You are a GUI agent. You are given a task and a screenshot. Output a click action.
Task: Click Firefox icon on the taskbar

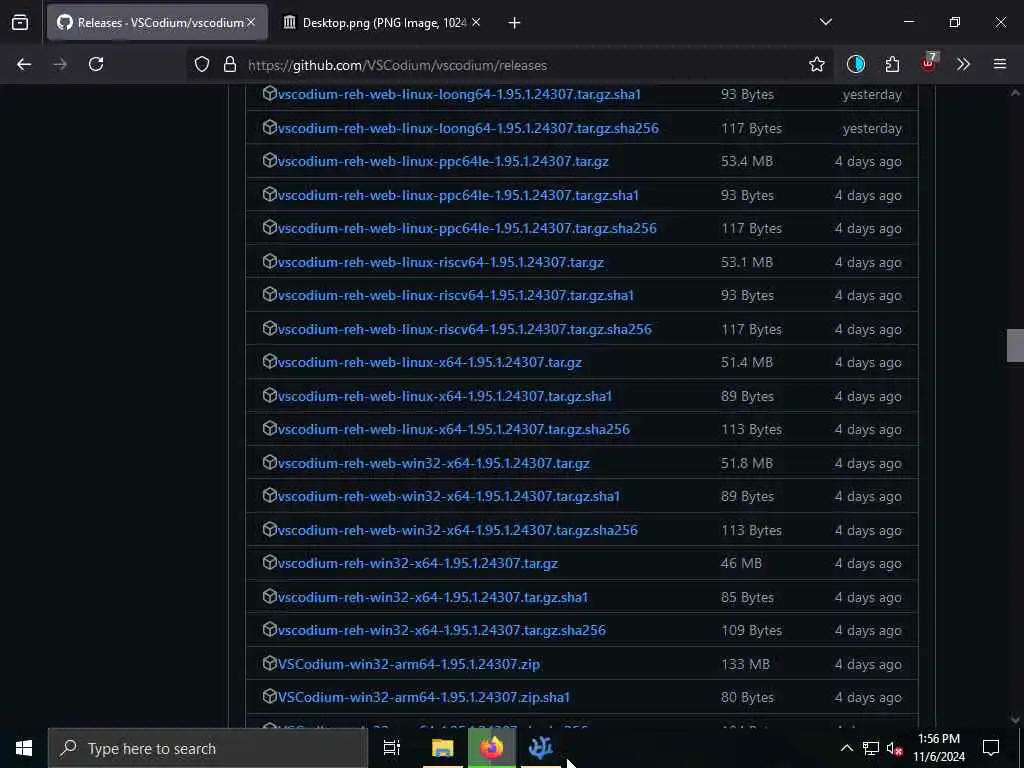(492, 748)
